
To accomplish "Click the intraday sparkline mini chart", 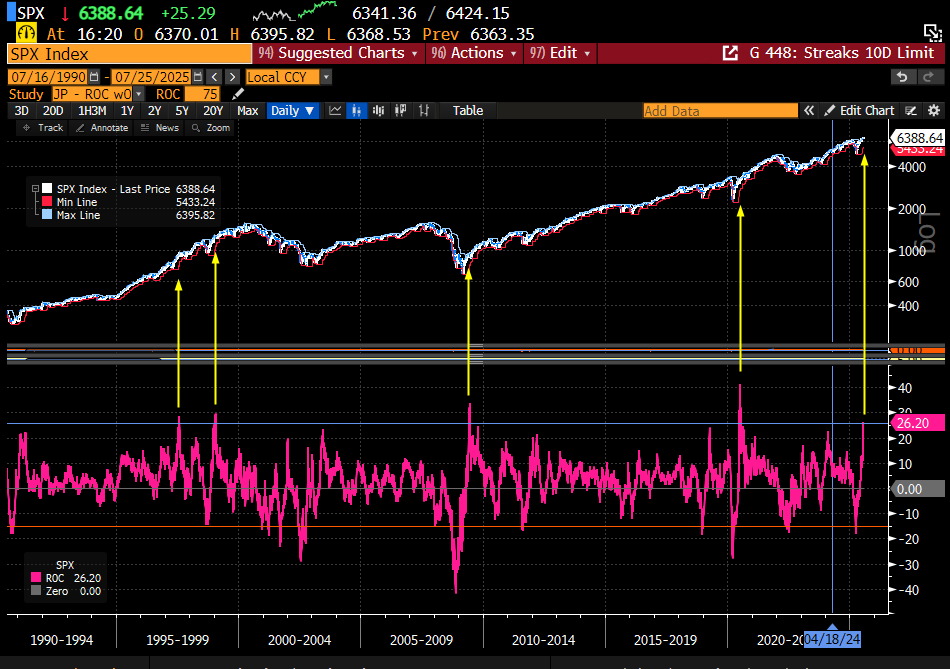I will [x=294, y=11].
